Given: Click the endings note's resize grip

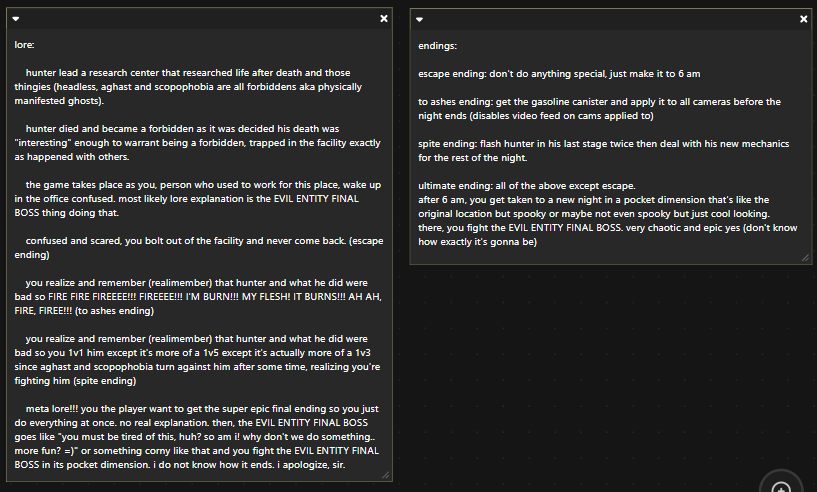Looking at the screenshot, I should [803, 257].
